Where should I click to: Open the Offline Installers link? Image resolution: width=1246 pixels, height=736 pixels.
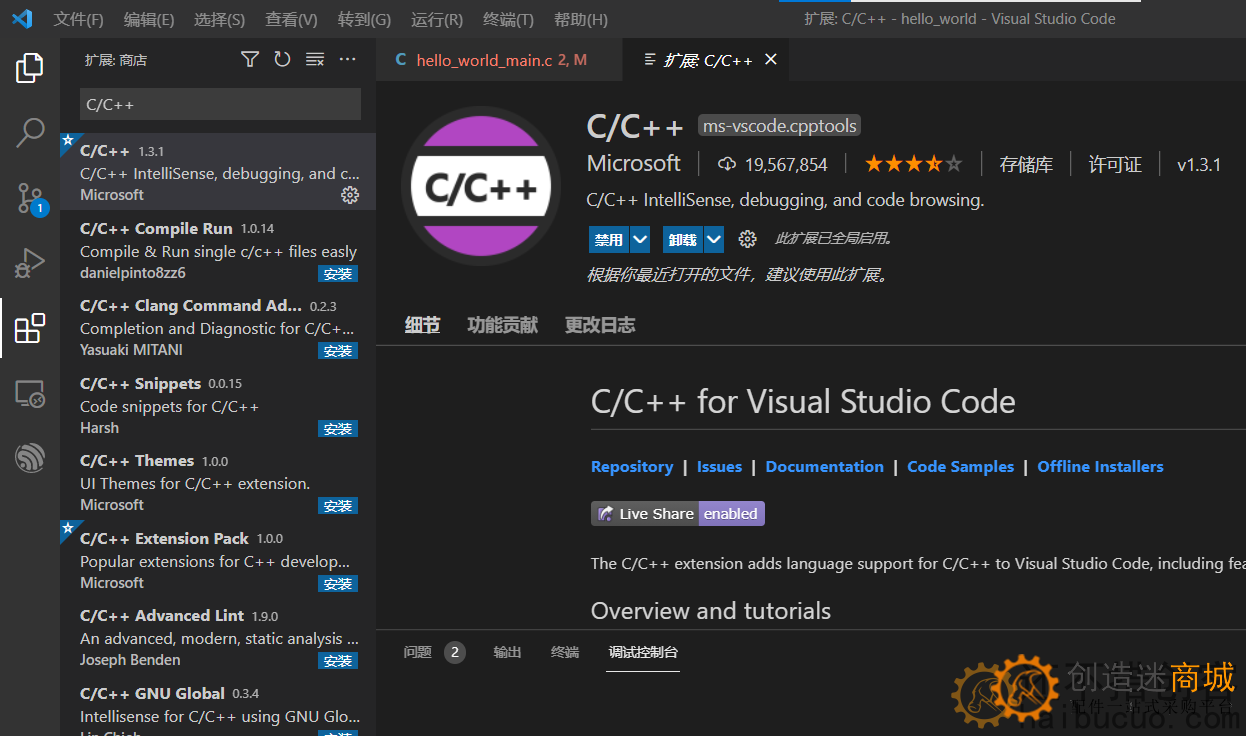pos(1100,466)
